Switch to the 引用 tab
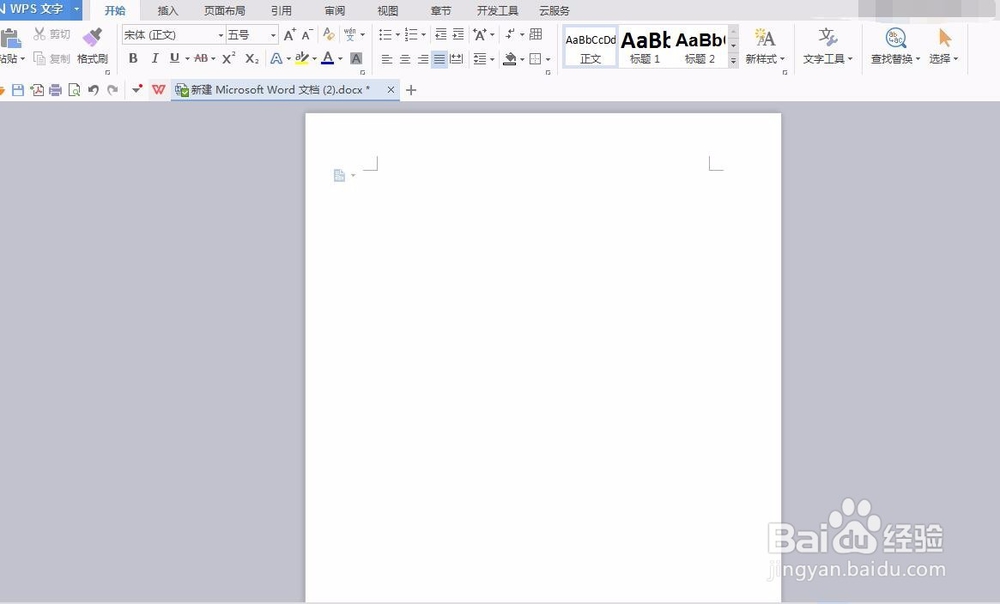The width and height of the screenshot is (1000, 604). coord(281,11)
